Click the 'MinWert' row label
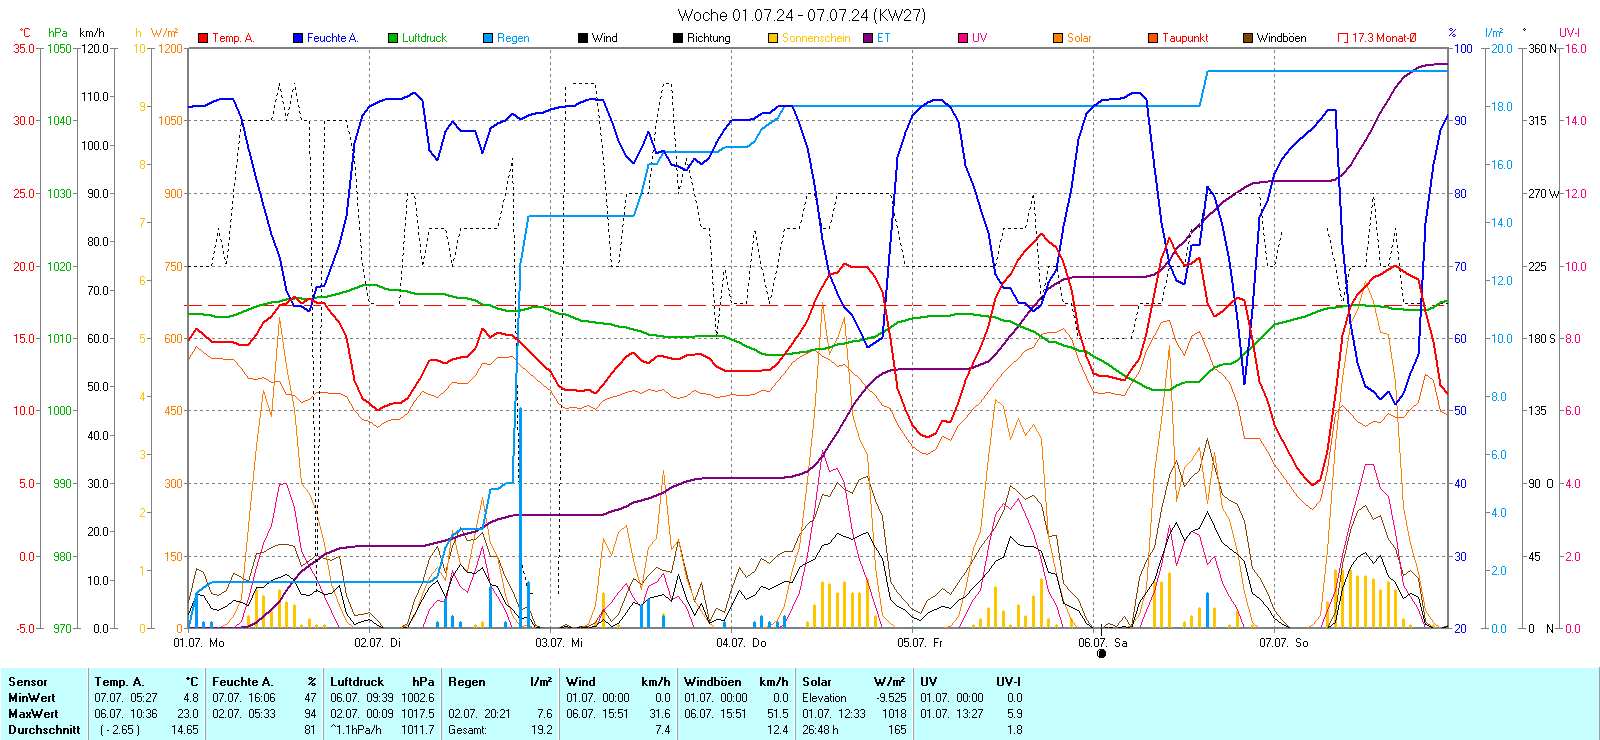Image resolution: width=1600 pixels, height=740 pixels. [32, 698]
